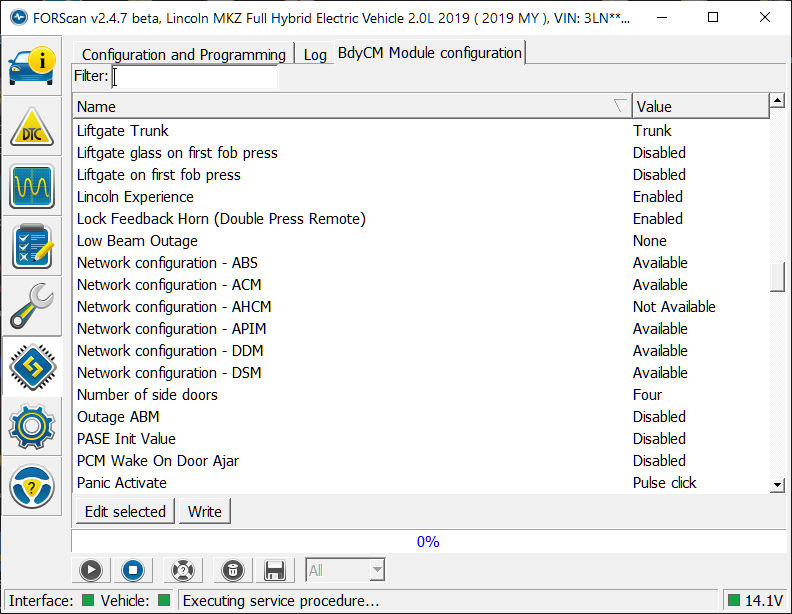The width and height of the screenshot is (792, 614).
Task: Click the trash delete icon
Action: (232, 570)
